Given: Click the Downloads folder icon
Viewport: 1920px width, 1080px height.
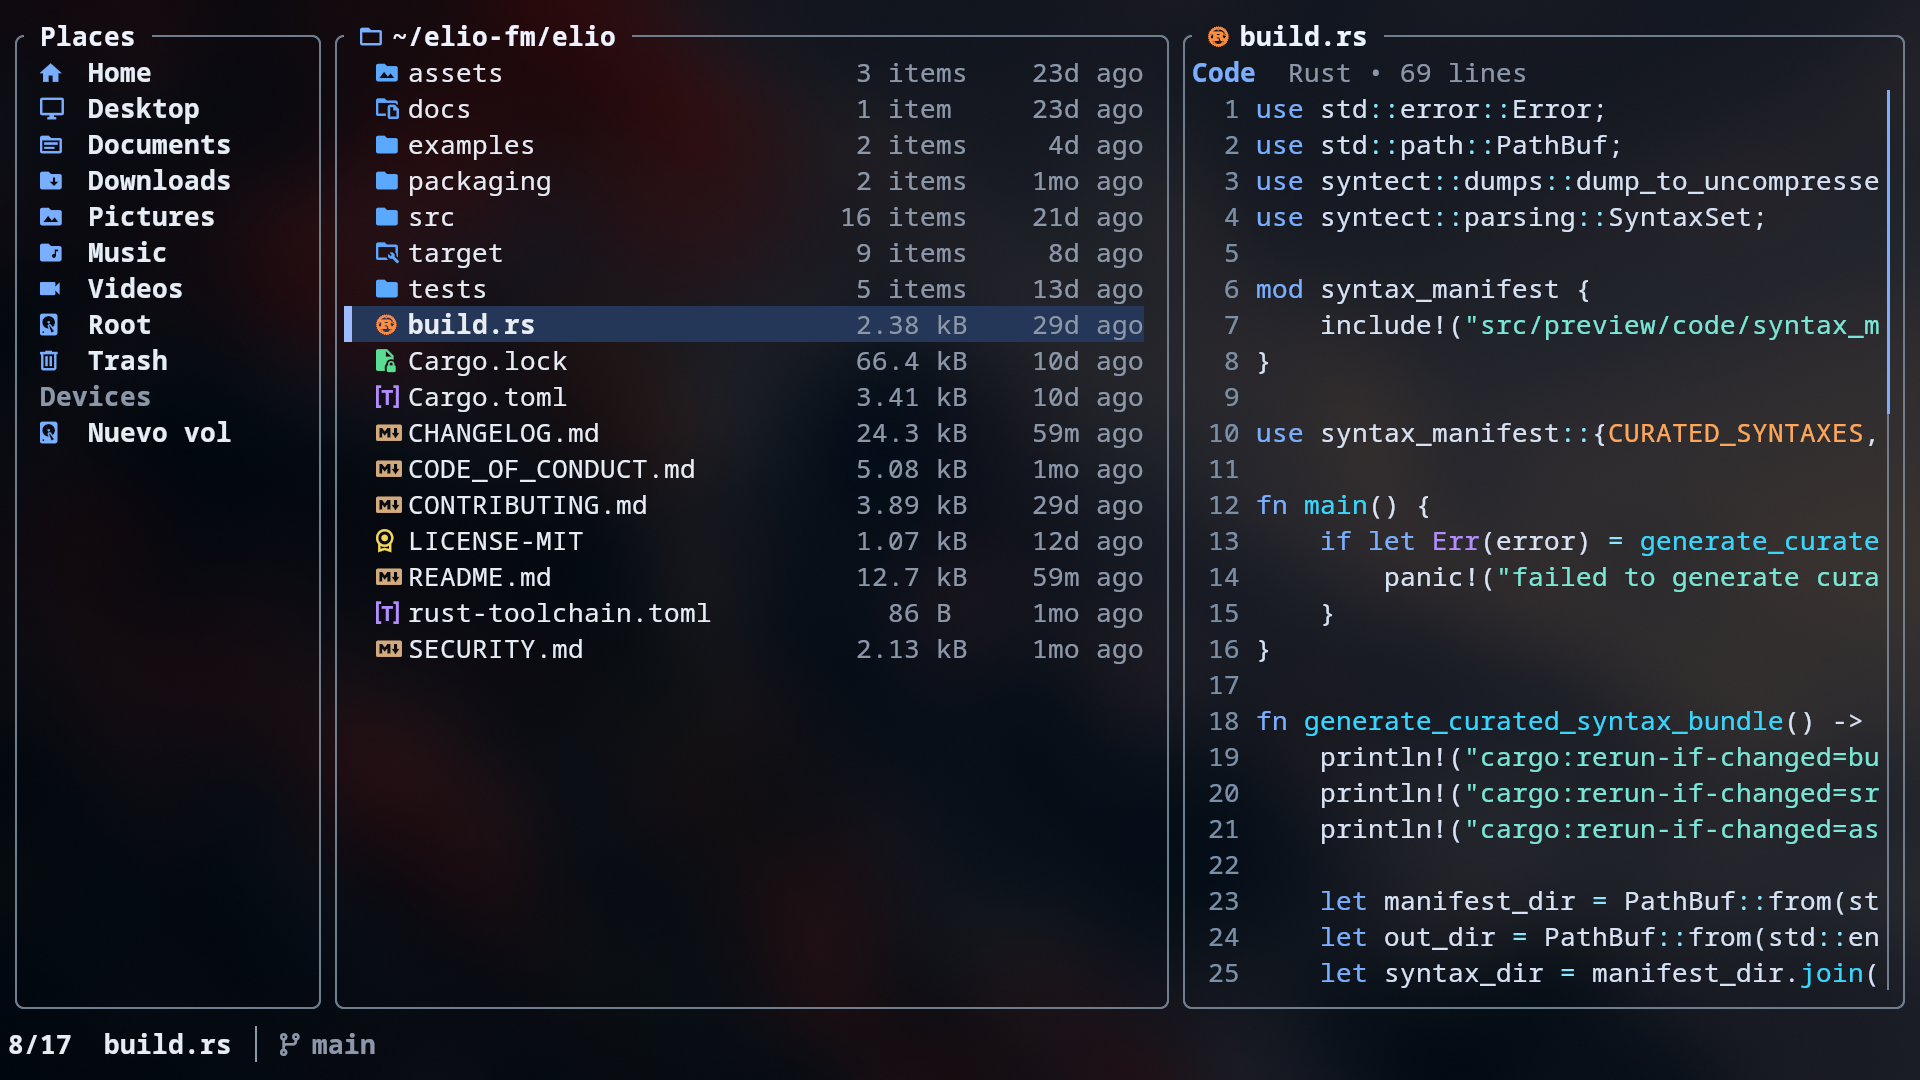Looking at the screenshot, I should 51,181.
